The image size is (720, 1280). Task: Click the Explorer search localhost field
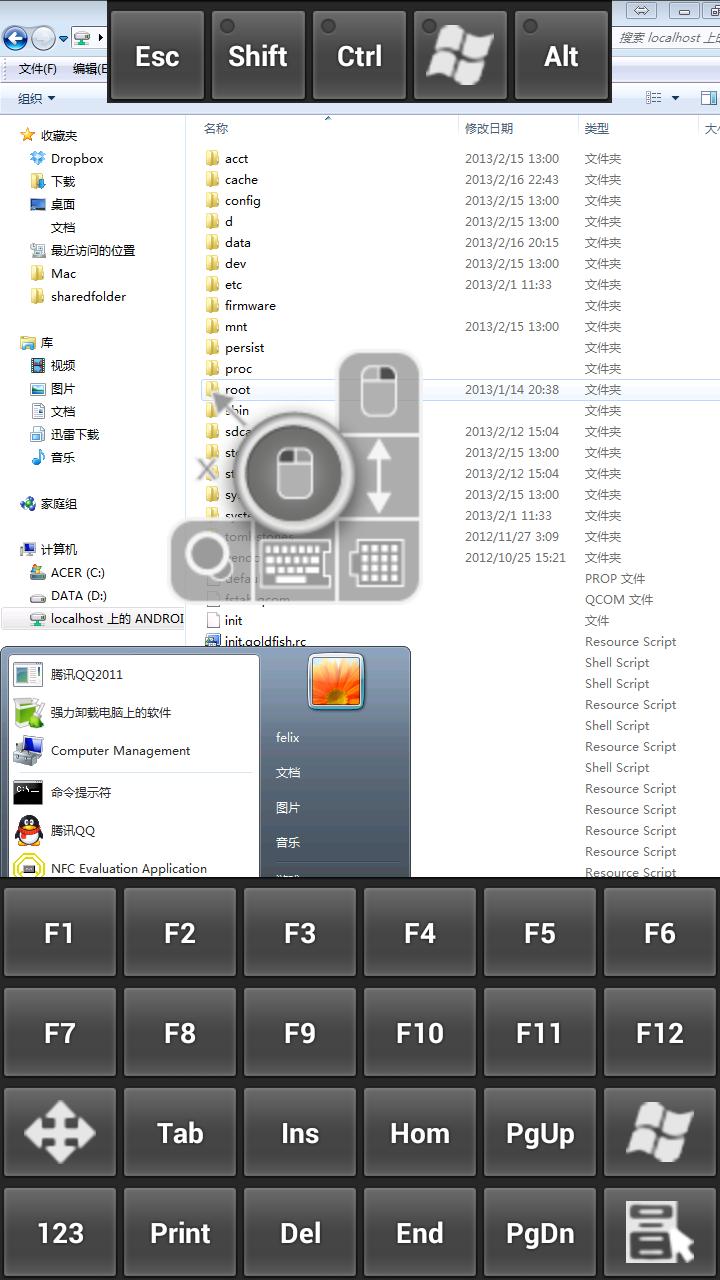pos(666,38)
